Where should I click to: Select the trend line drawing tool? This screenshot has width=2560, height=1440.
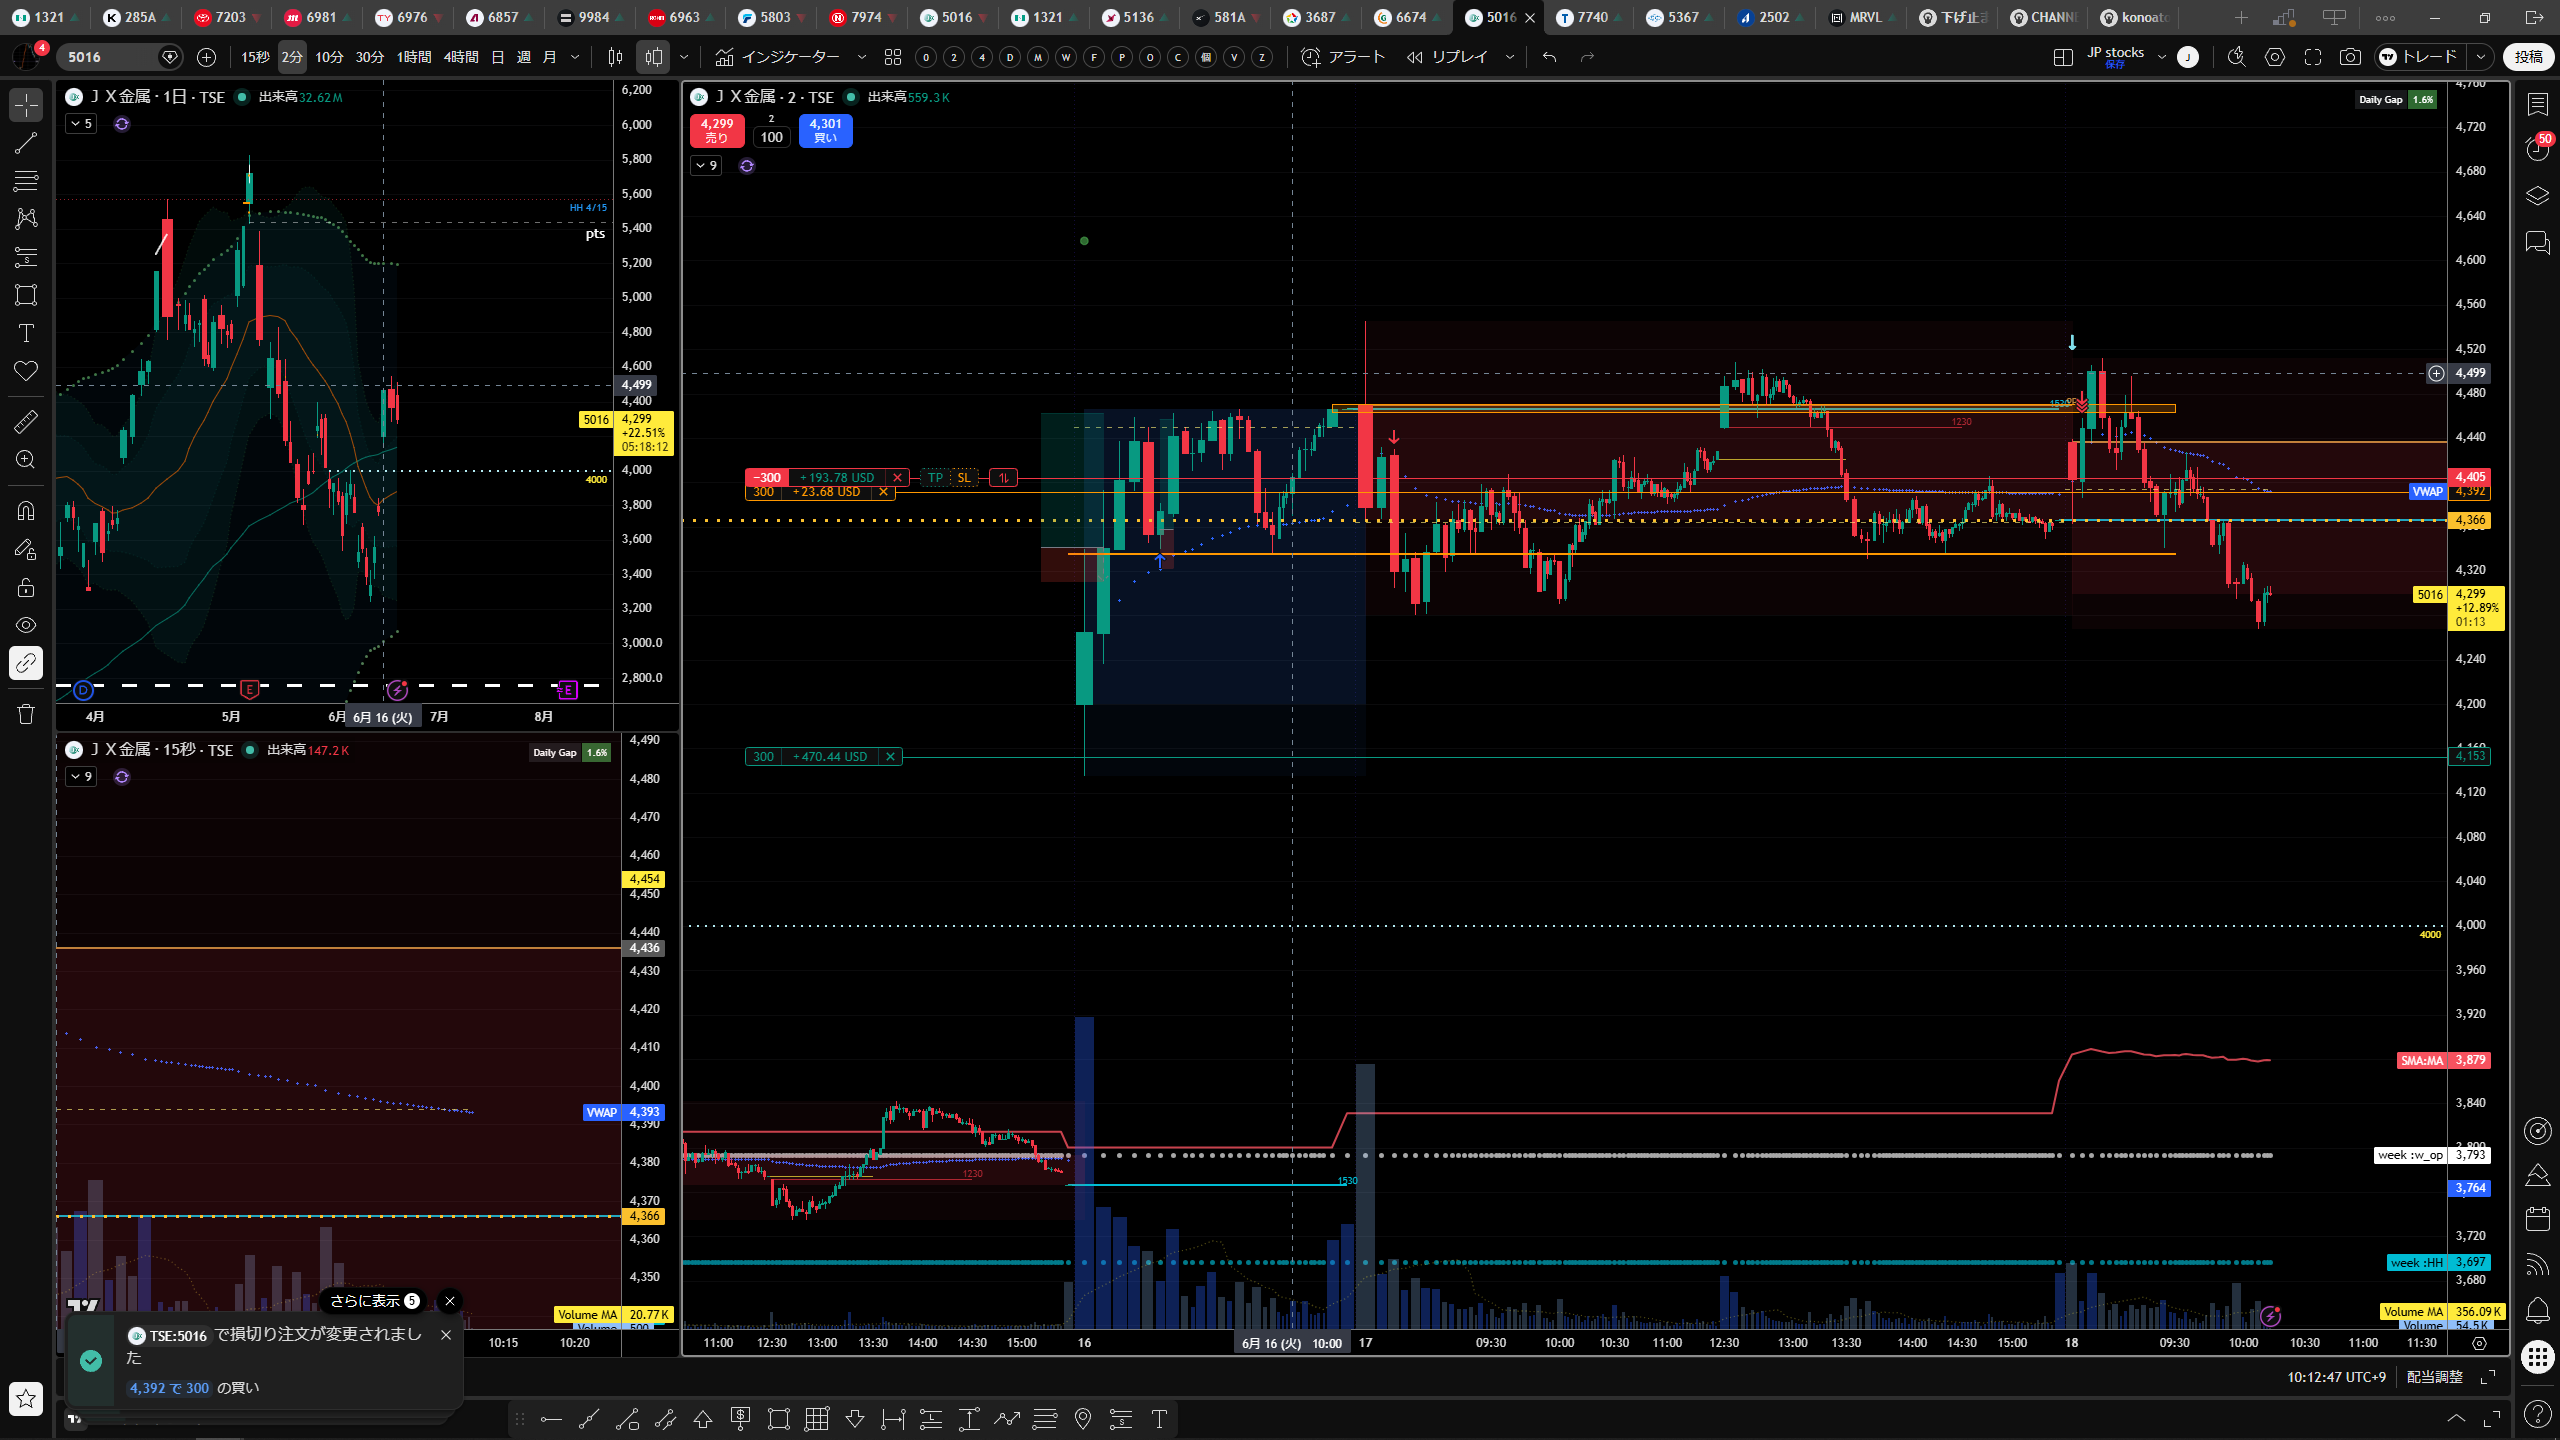click(26, 143)
